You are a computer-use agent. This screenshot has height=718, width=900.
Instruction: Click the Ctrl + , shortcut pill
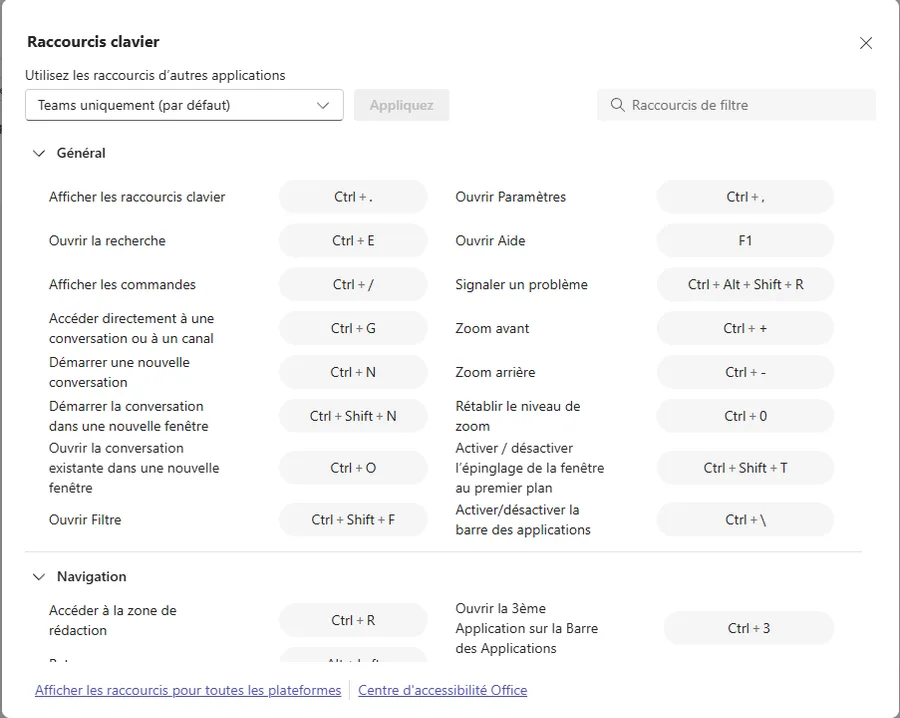point(745,197)
